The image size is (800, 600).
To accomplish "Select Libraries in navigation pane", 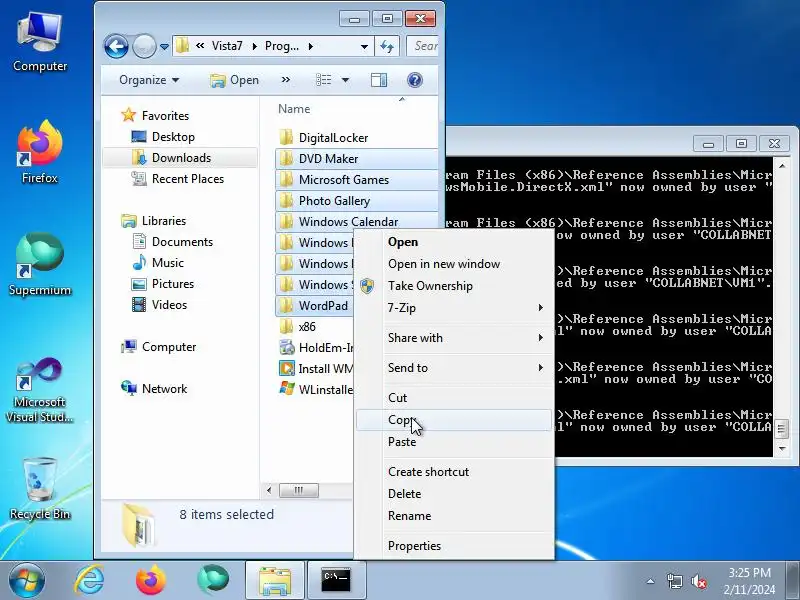I will [164, 220].
